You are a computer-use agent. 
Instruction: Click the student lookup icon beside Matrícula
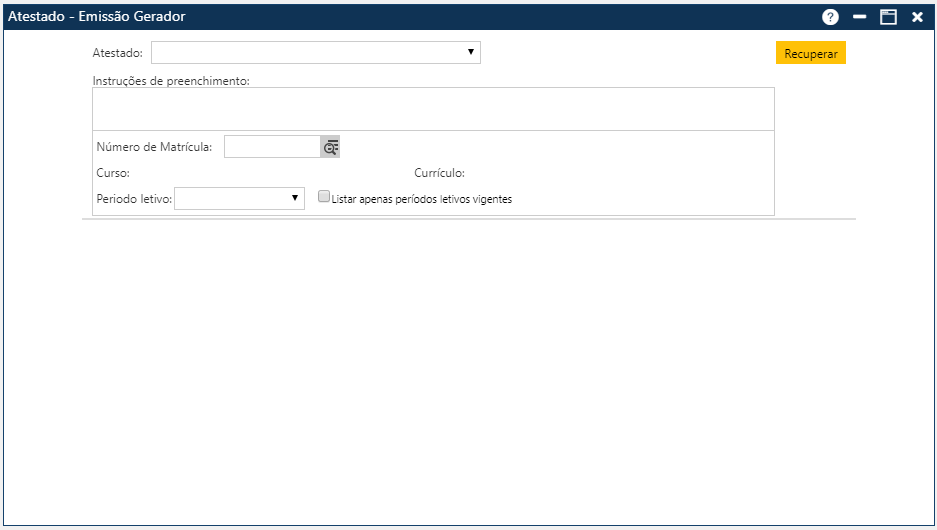pyautogui.click(x=330, y=147)
